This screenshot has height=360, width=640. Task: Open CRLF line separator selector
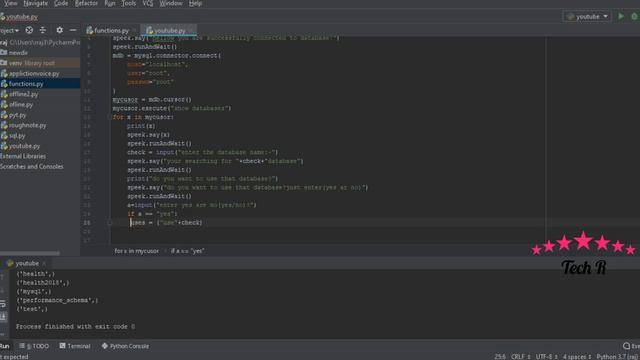point(520,357)
